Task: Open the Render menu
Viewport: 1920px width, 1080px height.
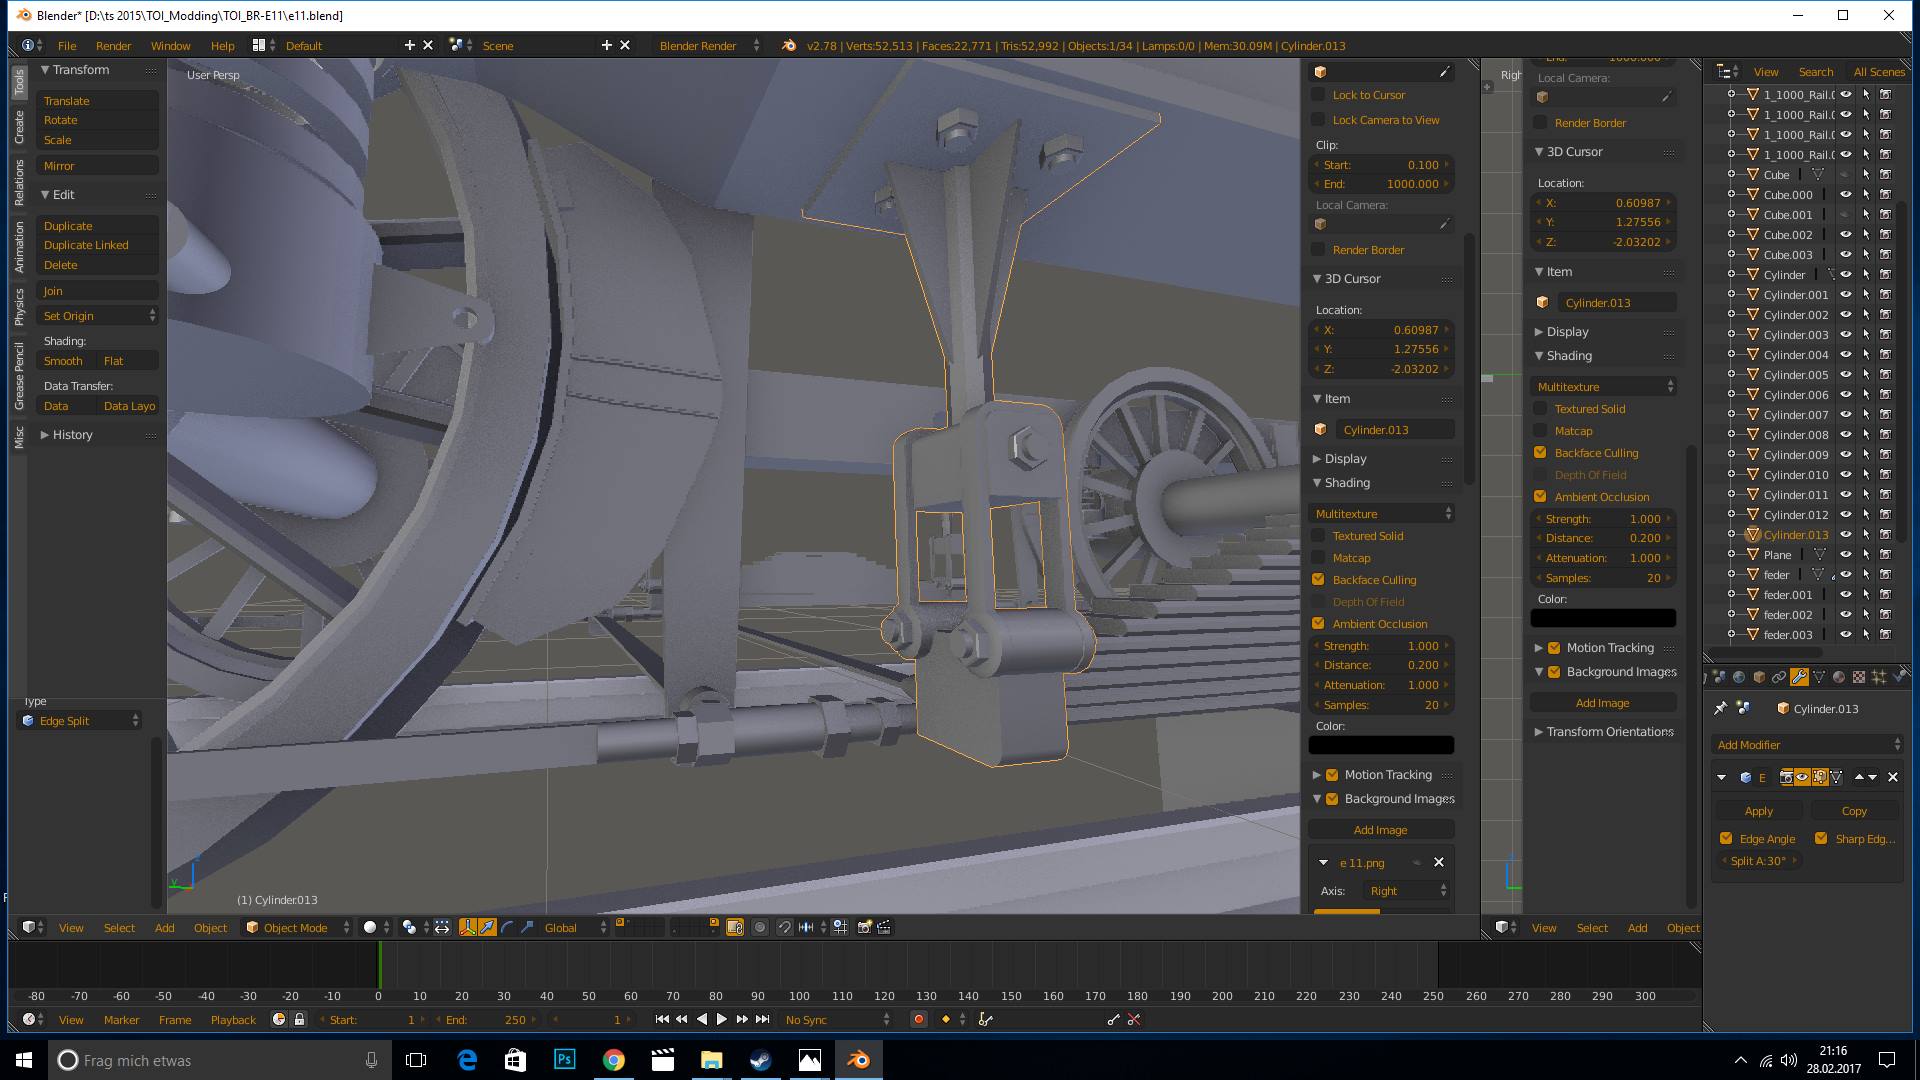Action: [x=113, y=46]
